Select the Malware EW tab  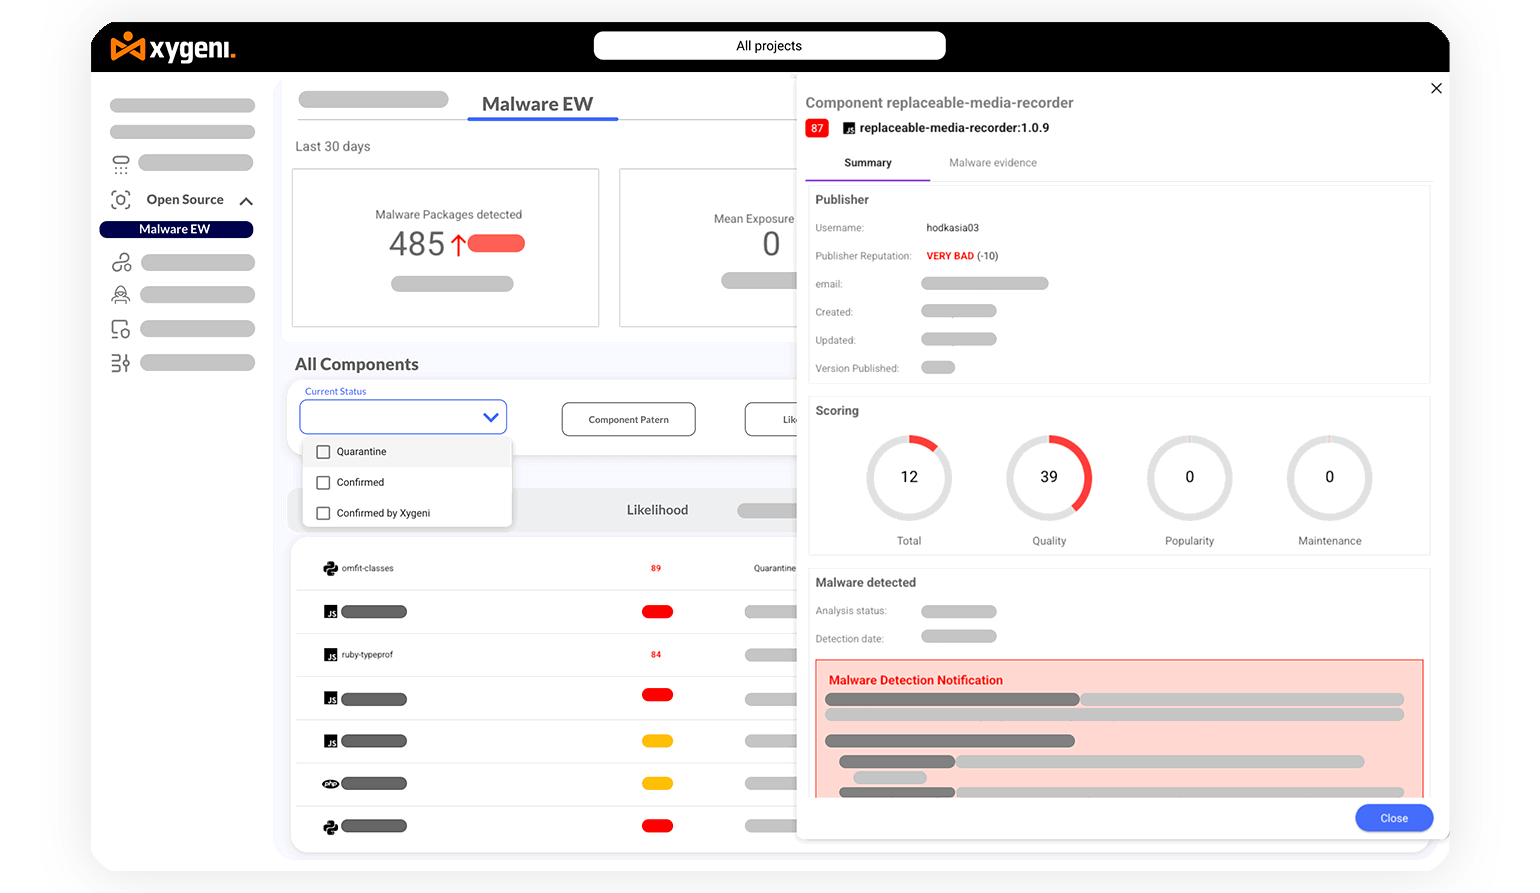point(538,105)
